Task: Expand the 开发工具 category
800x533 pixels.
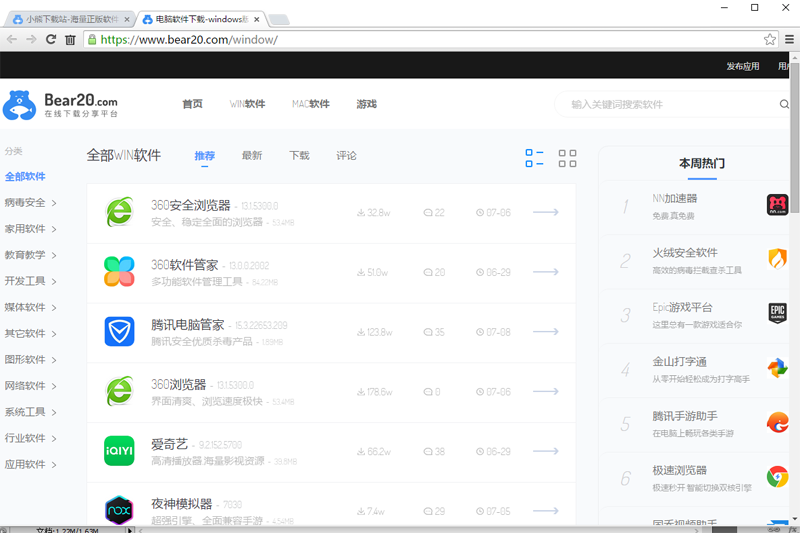Action: [30, 281]
